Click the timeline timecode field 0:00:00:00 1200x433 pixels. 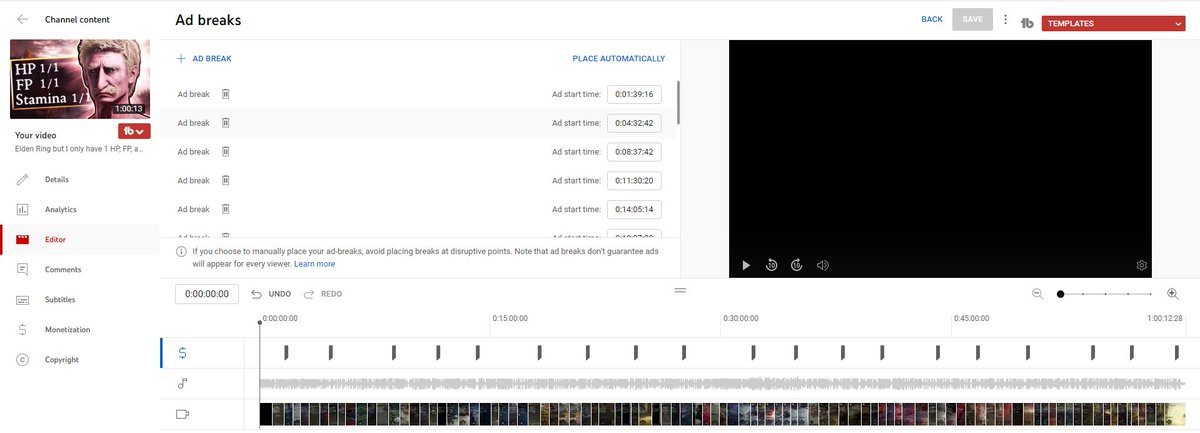(x=207, y=294)
